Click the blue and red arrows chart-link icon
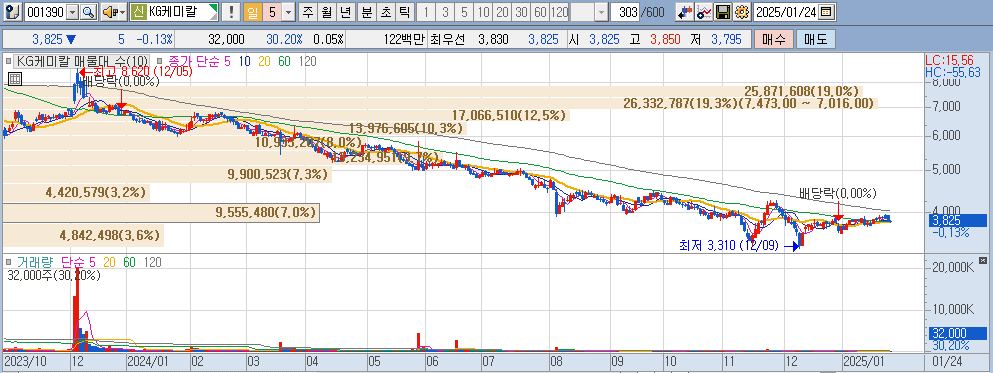 pos(684,12)
